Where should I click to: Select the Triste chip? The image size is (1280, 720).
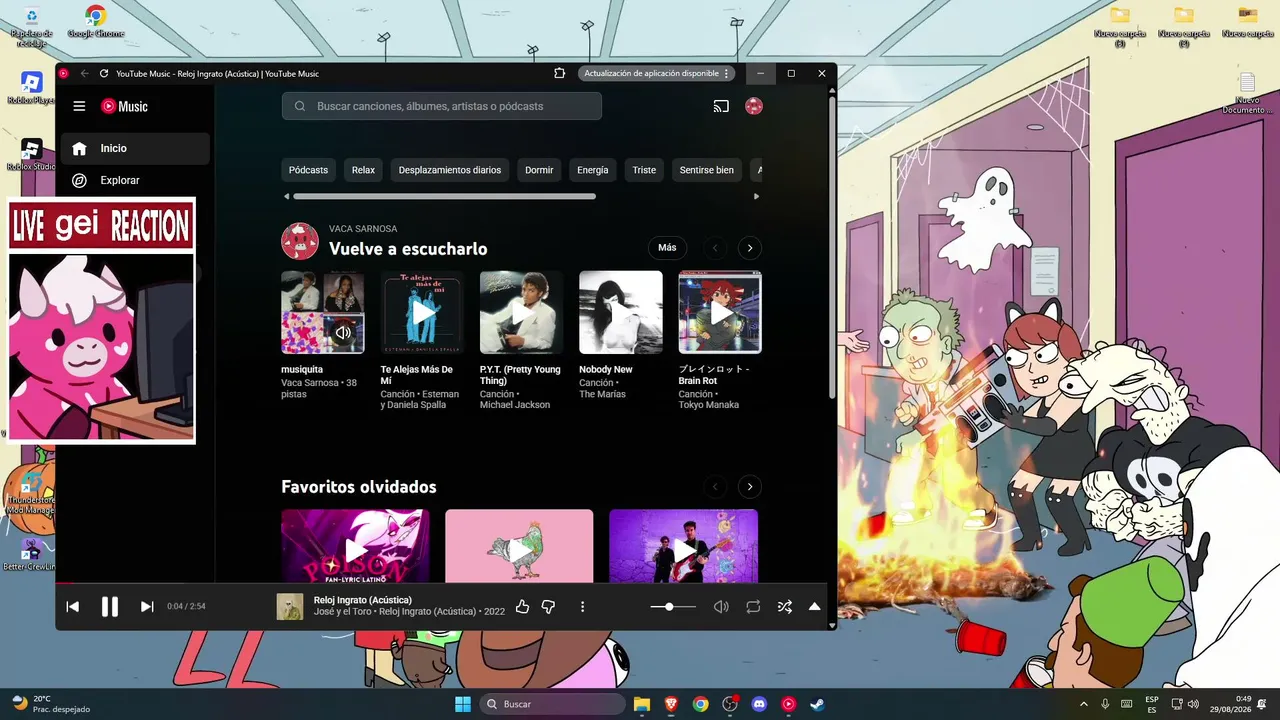click(x=644, y=170)
